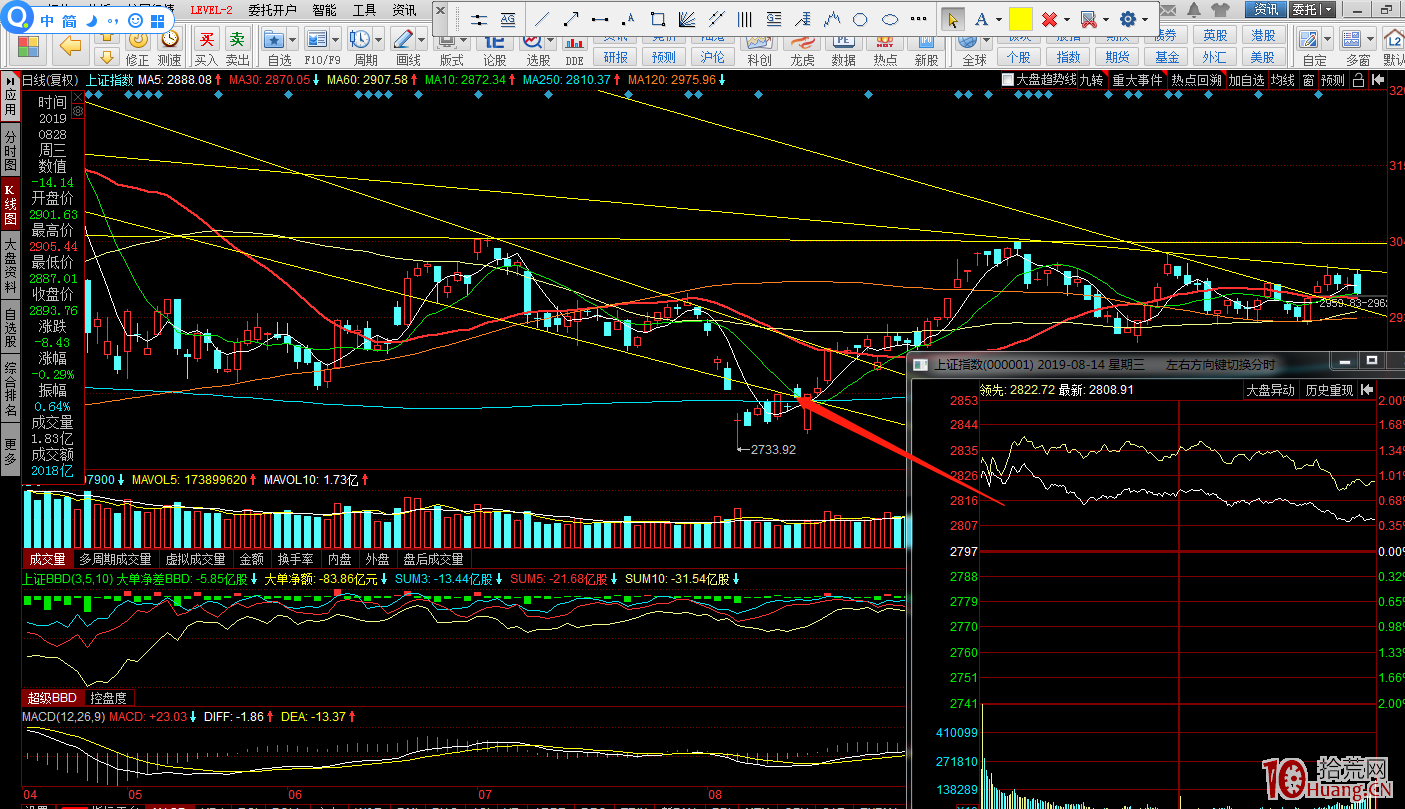Click the 卖出 (sell) icon

(237, 40)
